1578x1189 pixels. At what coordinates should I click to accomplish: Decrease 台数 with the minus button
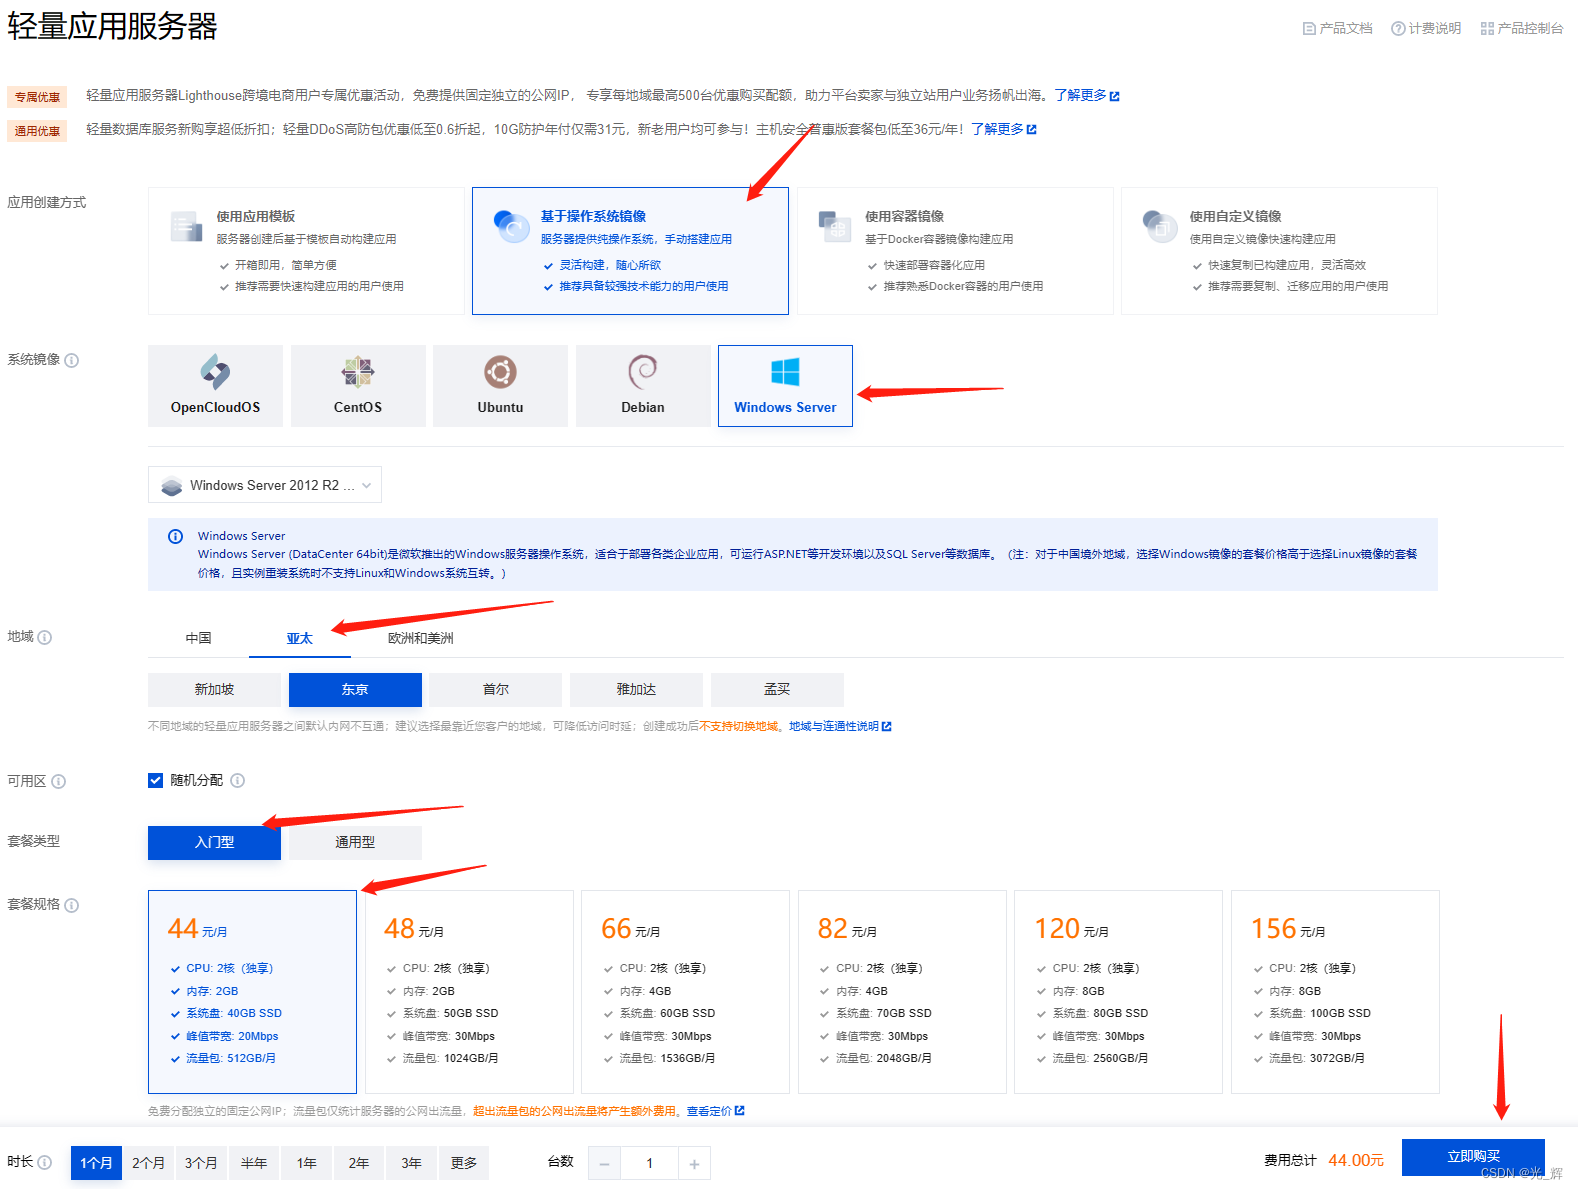tap(604, 1164)
